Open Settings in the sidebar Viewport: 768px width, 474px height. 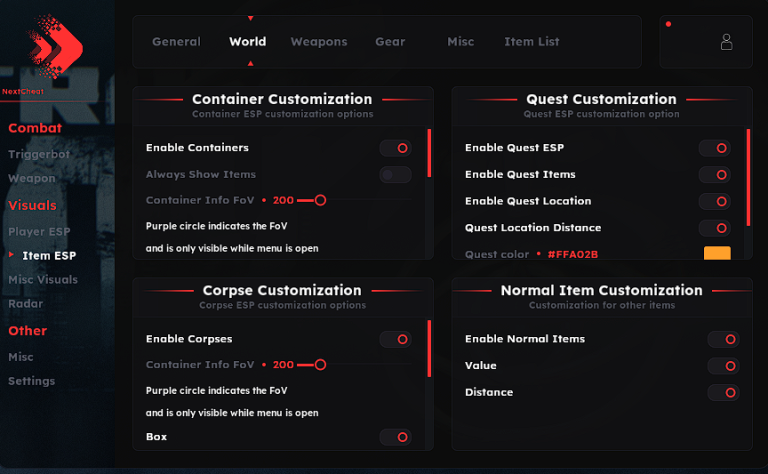[x=32, y=381]
